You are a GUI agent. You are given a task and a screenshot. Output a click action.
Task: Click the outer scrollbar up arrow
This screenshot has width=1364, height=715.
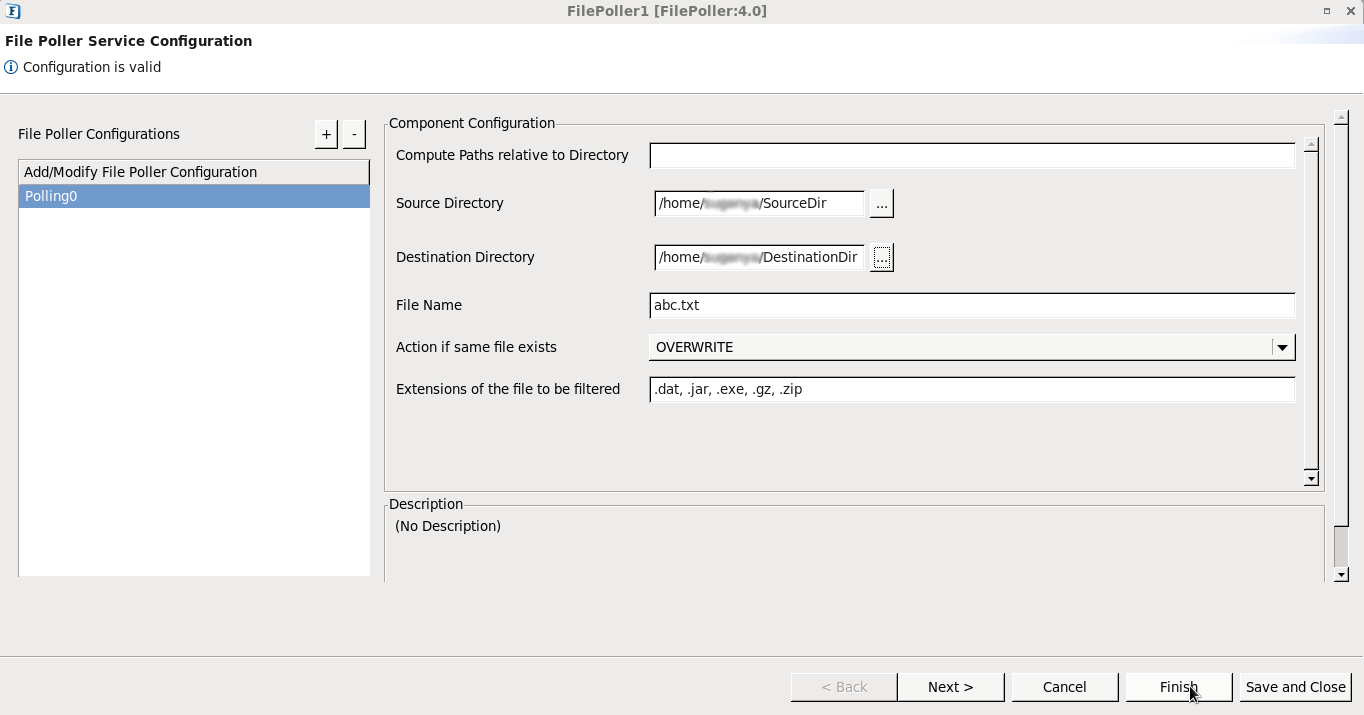tap(1341, 118)
